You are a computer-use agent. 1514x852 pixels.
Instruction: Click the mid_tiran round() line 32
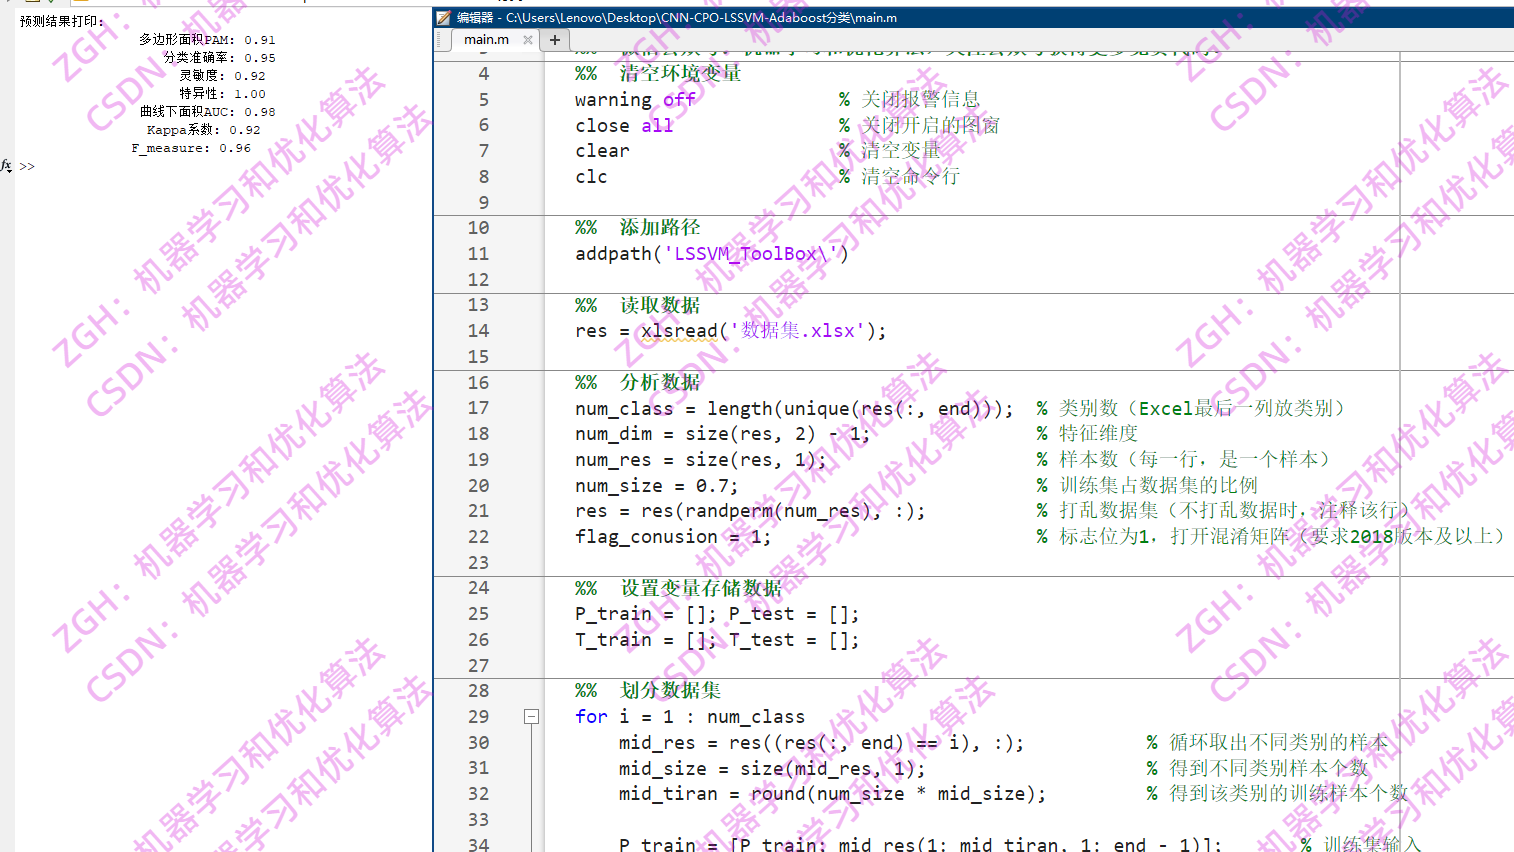click(x=833, y=794)
